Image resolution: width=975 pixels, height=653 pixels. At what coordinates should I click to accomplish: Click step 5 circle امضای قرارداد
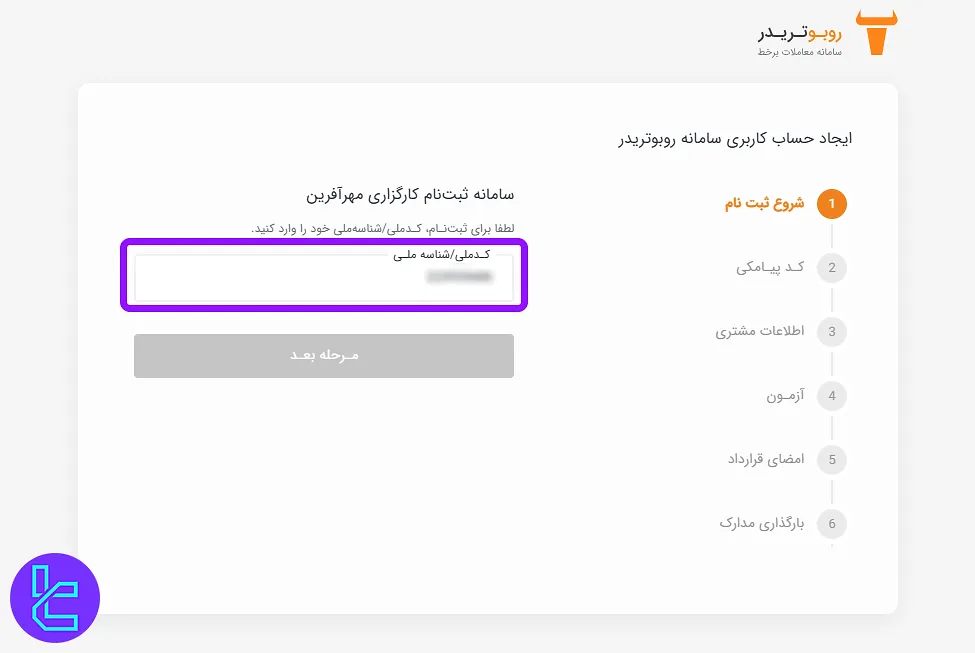(x=831, y=459)
